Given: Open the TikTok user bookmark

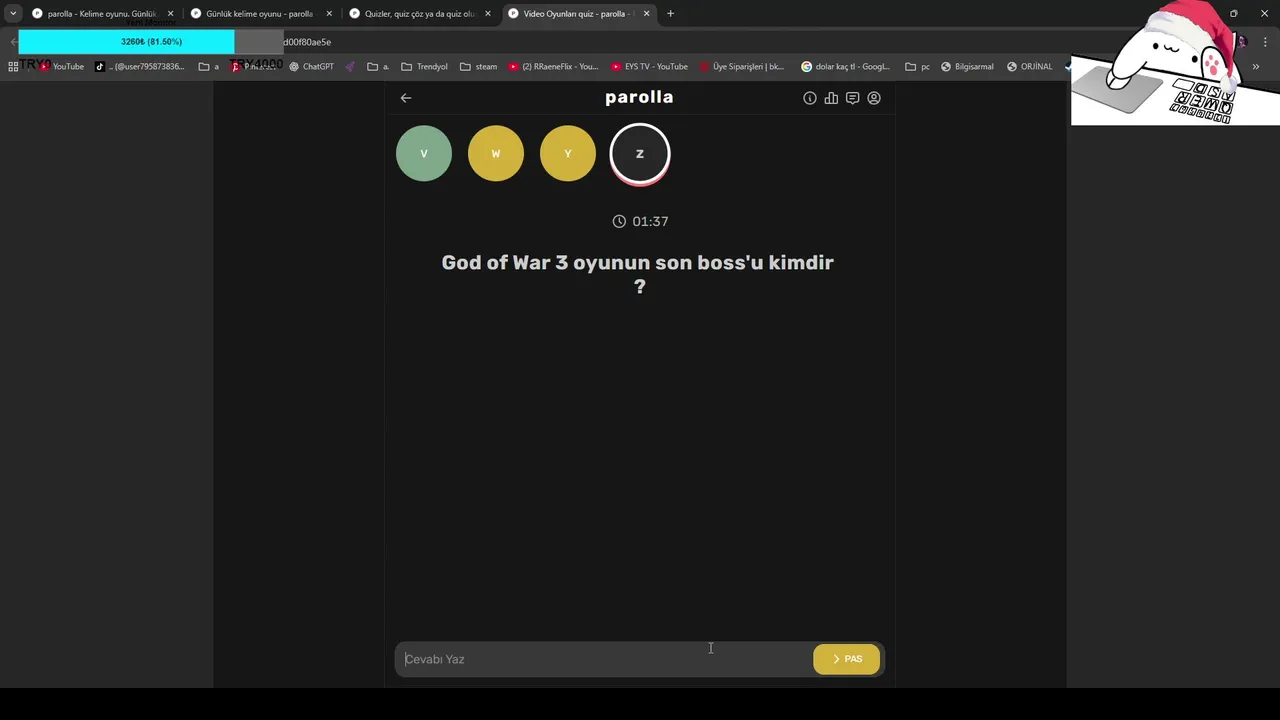Looking at the screenshot, I should click(x=140, y=67).
